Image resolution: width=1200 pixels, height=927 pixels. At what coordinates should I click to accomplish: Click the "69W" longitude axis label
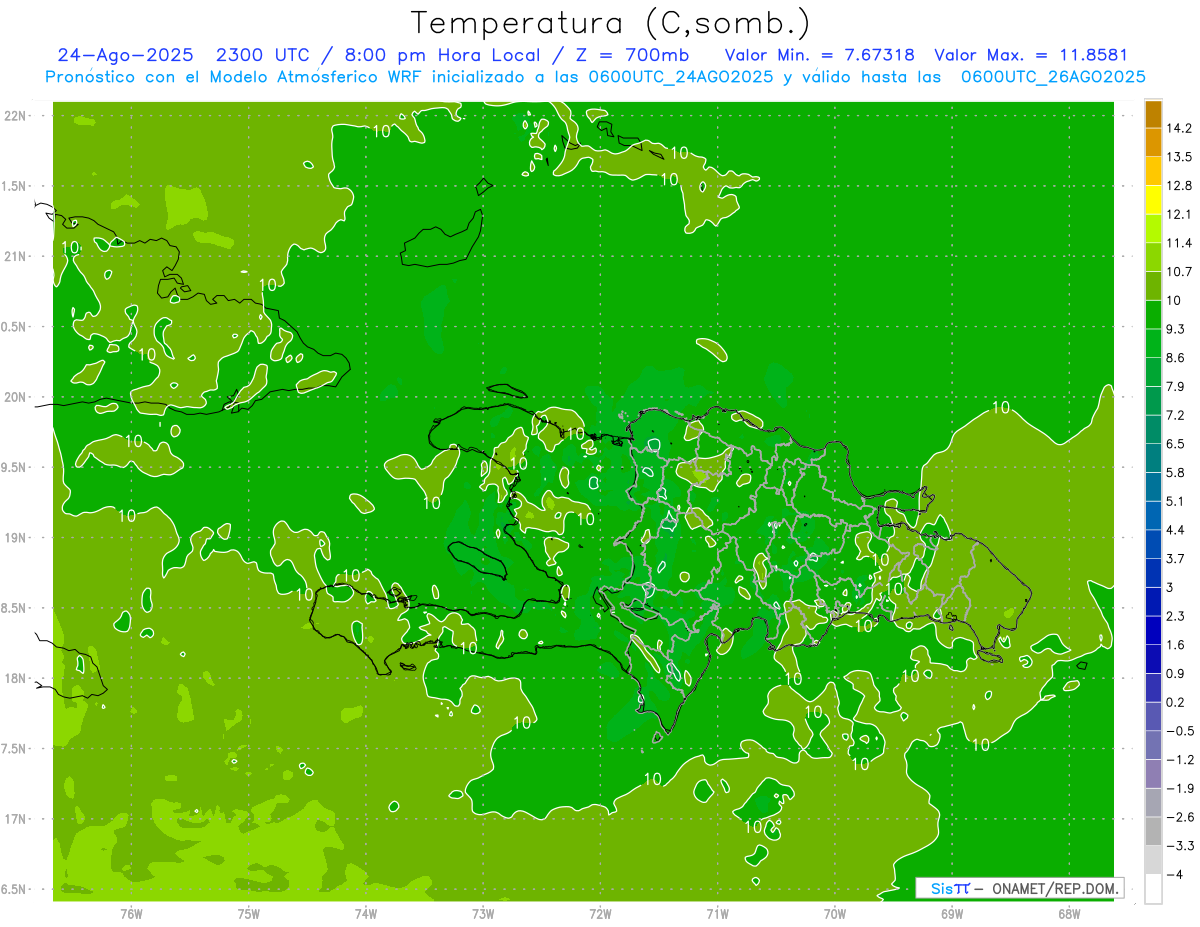click(951, 915)
